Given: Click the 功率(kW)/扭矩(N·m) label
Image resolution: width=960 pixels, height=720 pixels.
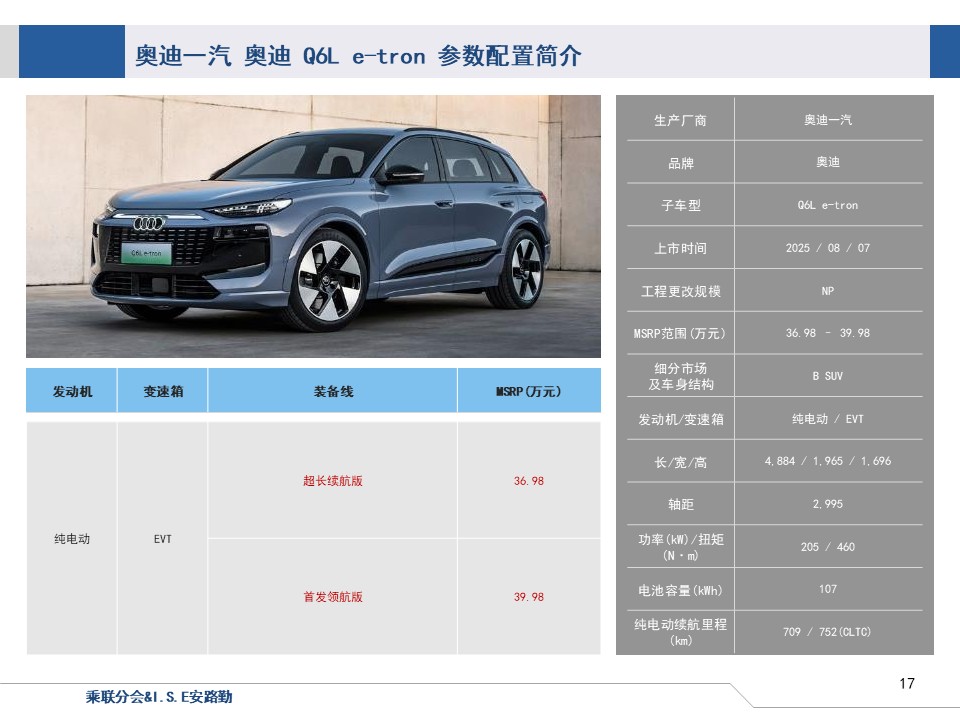Looking at the screenshot, I should coord(681,547).
